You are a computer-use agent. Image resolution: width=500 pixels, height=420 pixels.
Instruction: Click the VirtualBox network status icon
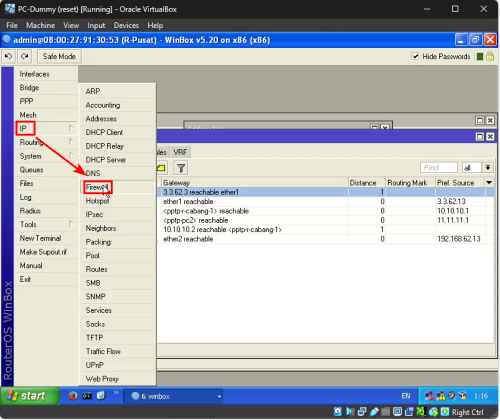click(x=362, y=412)
